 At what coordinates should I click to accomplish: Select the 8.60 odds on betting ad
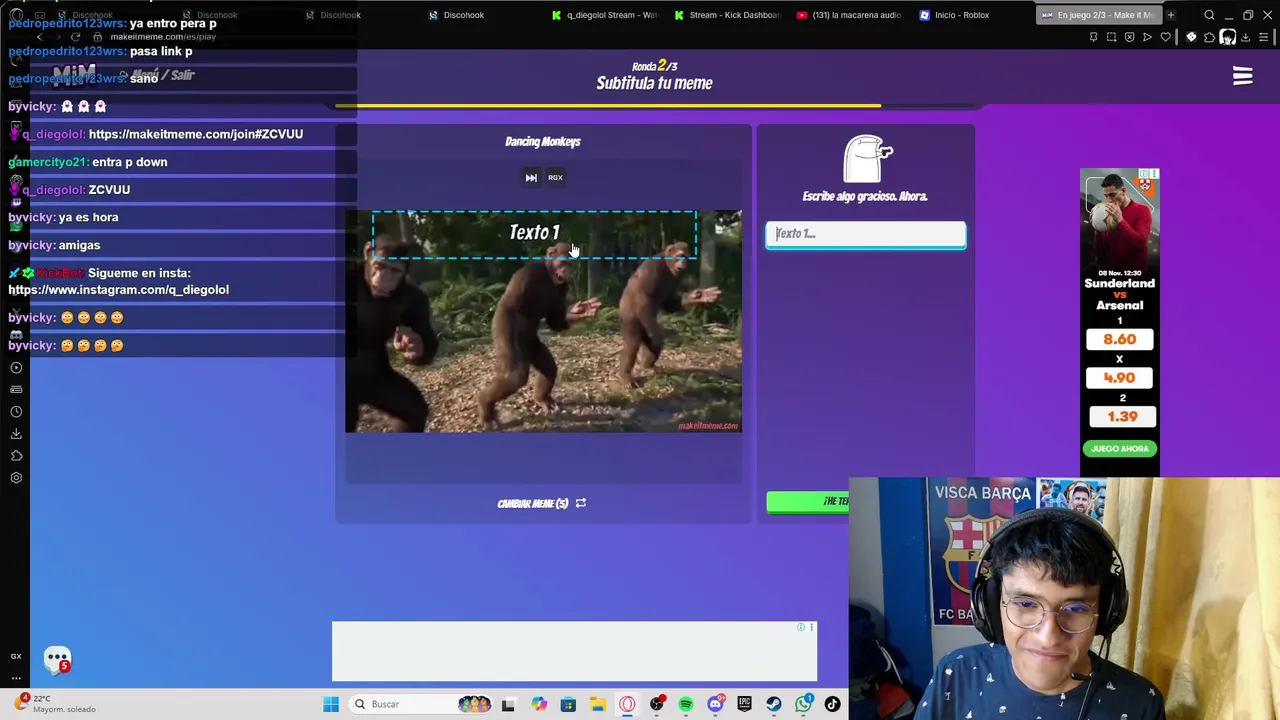point(1120,339)
